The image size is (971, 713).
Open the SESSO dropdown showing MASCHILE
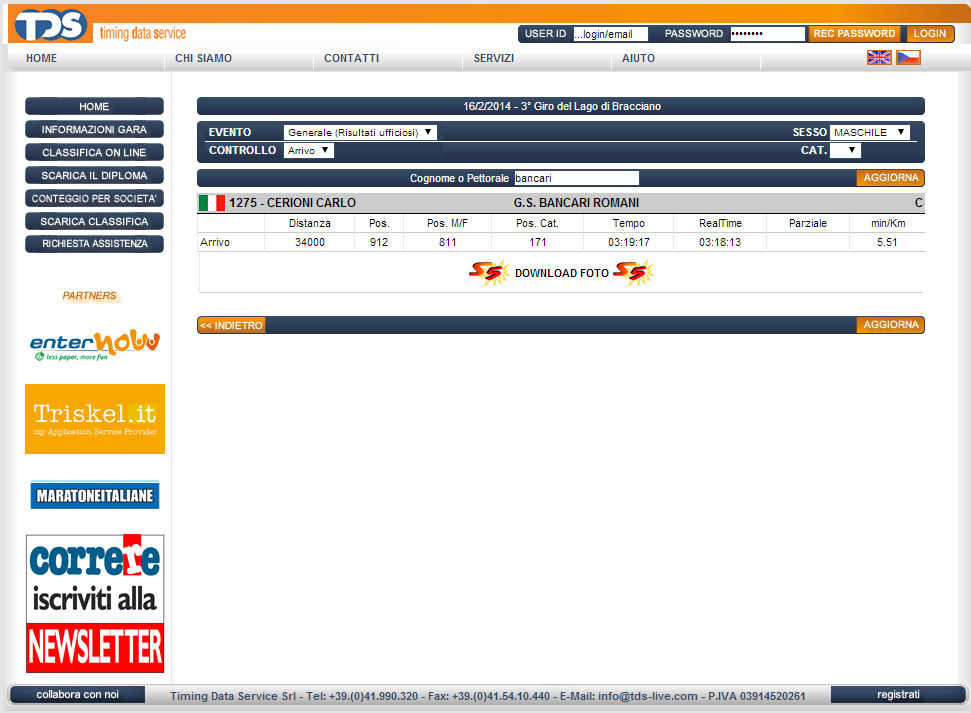(x=869, y=132)
